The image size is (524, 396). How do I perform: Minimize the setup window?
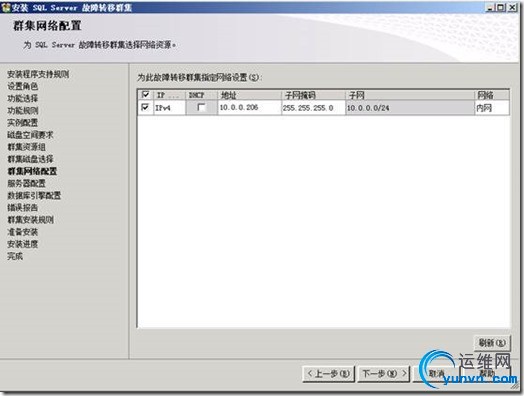point(490,7)
